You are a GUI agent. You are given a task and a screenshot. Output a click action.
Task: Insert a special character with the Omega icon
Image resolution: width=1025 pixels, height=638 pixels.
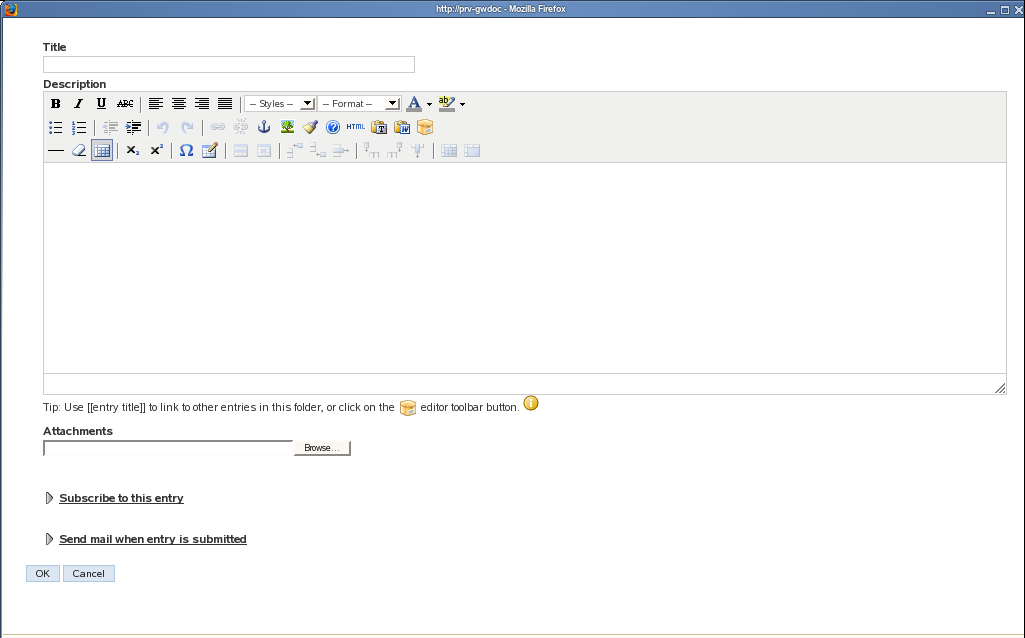(185, 150)
